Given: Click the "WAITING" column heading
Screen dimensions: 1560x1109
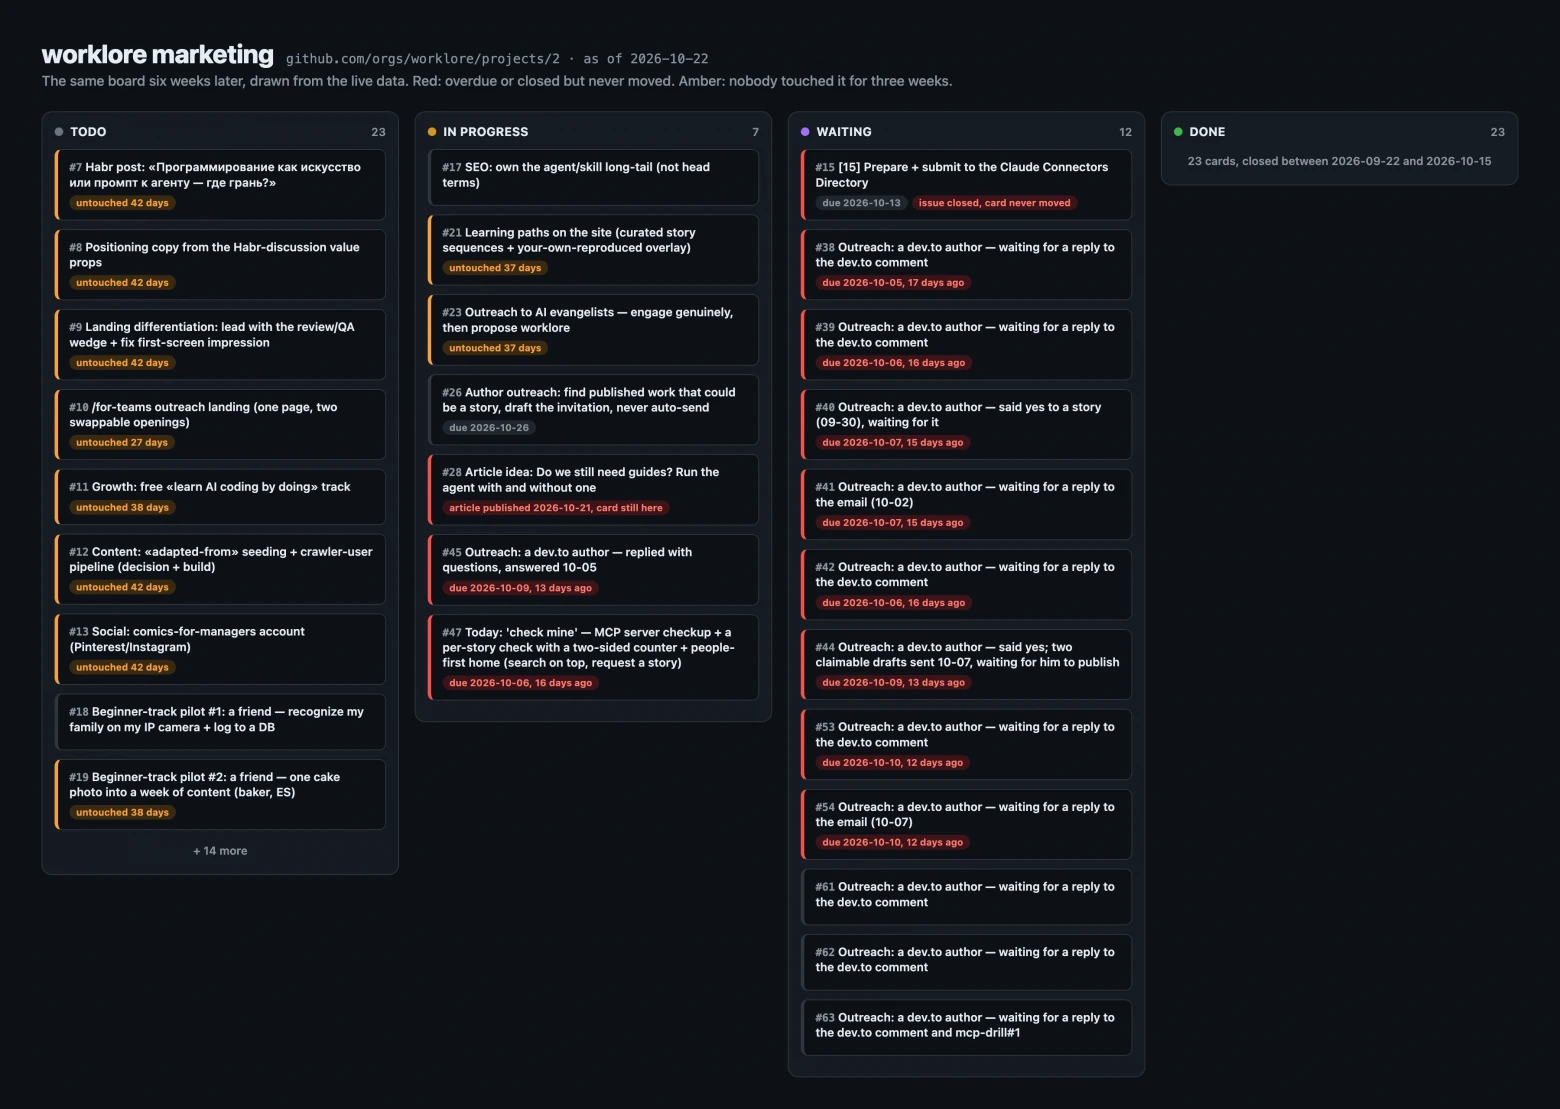Looking at the screenshot, I should [x=844, y=132].
